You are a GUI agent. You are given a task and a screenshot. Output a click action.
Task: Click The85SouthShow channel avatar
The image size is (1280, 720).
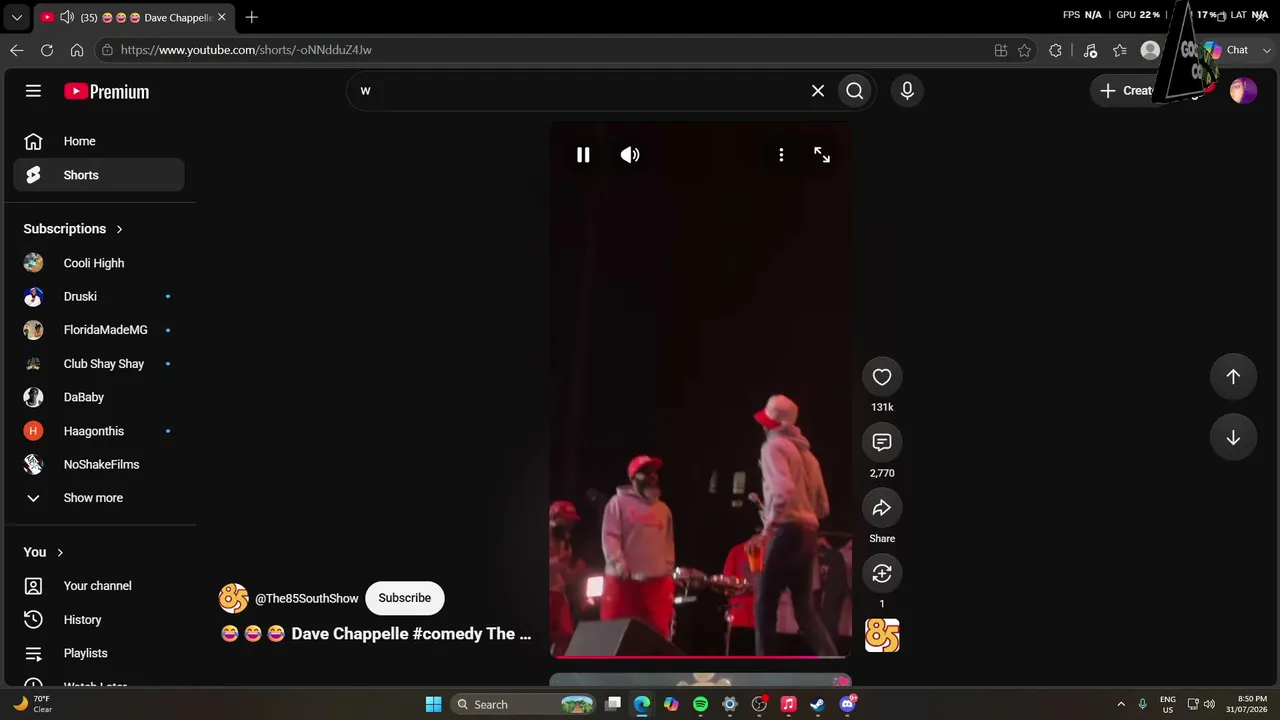pos(234,598)
